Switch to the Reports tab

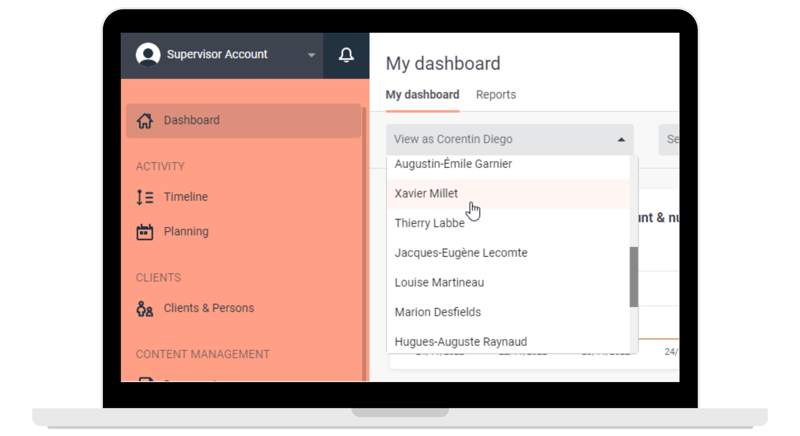[x=496, y=95]
